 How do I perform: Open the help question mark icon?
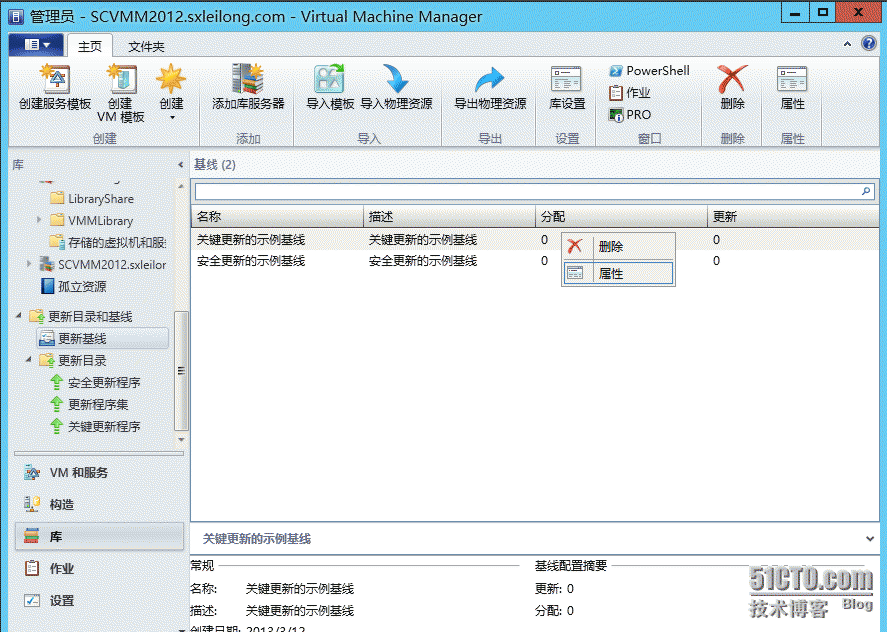tap(868, 43)
